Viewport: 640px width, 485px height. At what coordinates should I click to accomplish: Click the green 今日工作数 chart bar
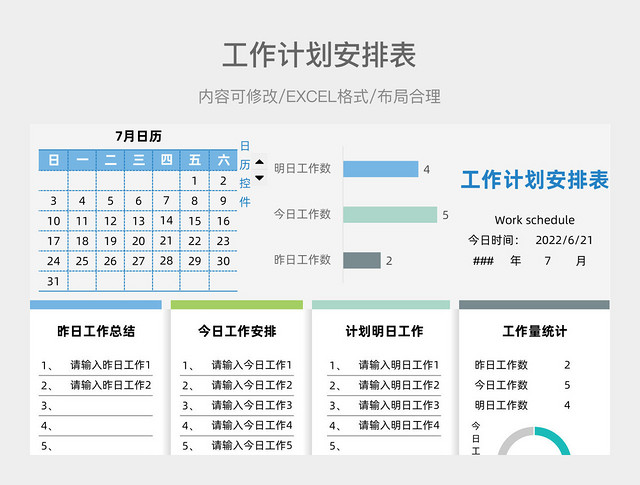[390, 215]
